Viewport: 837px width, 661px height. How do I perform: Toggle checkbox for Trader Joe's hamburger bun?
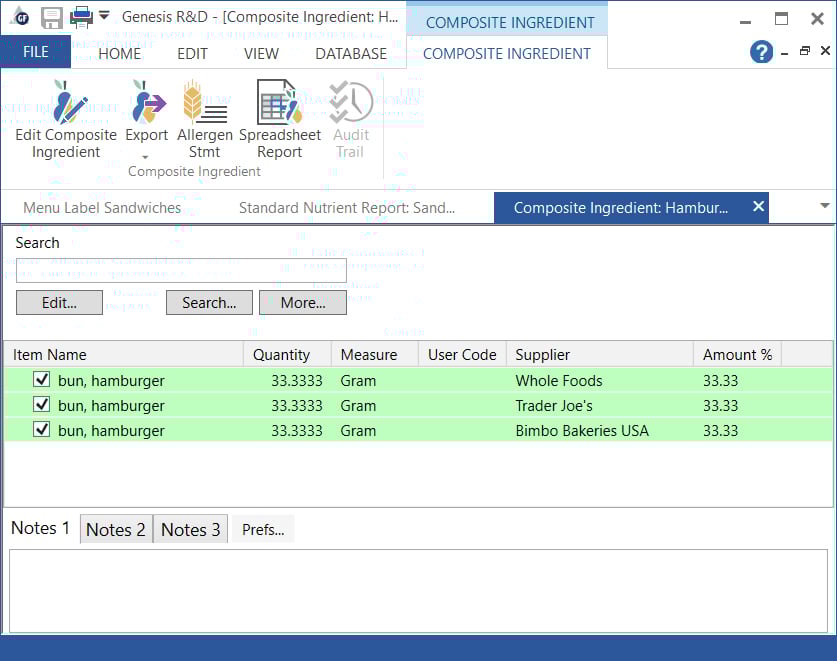42,405
